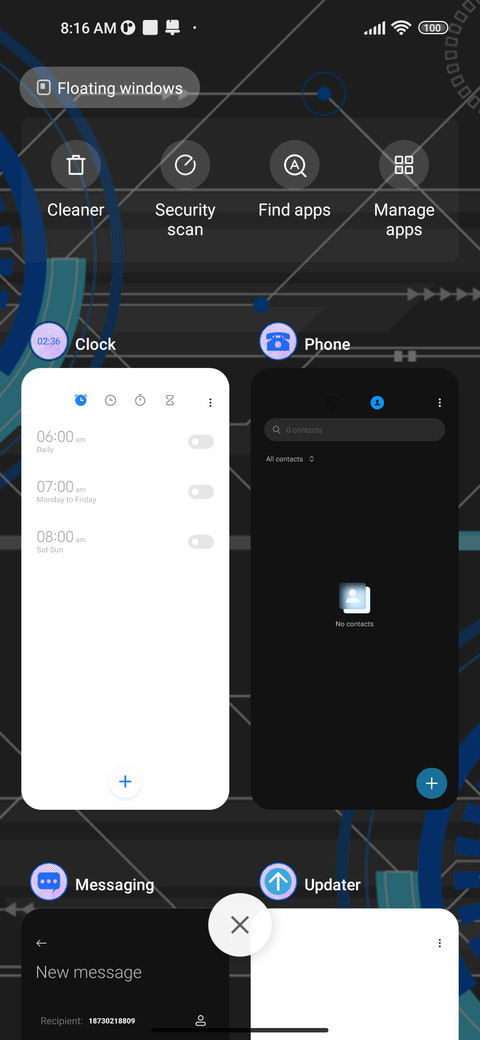
Task: Add new contact in Phone card
Action: click(432, 783)
